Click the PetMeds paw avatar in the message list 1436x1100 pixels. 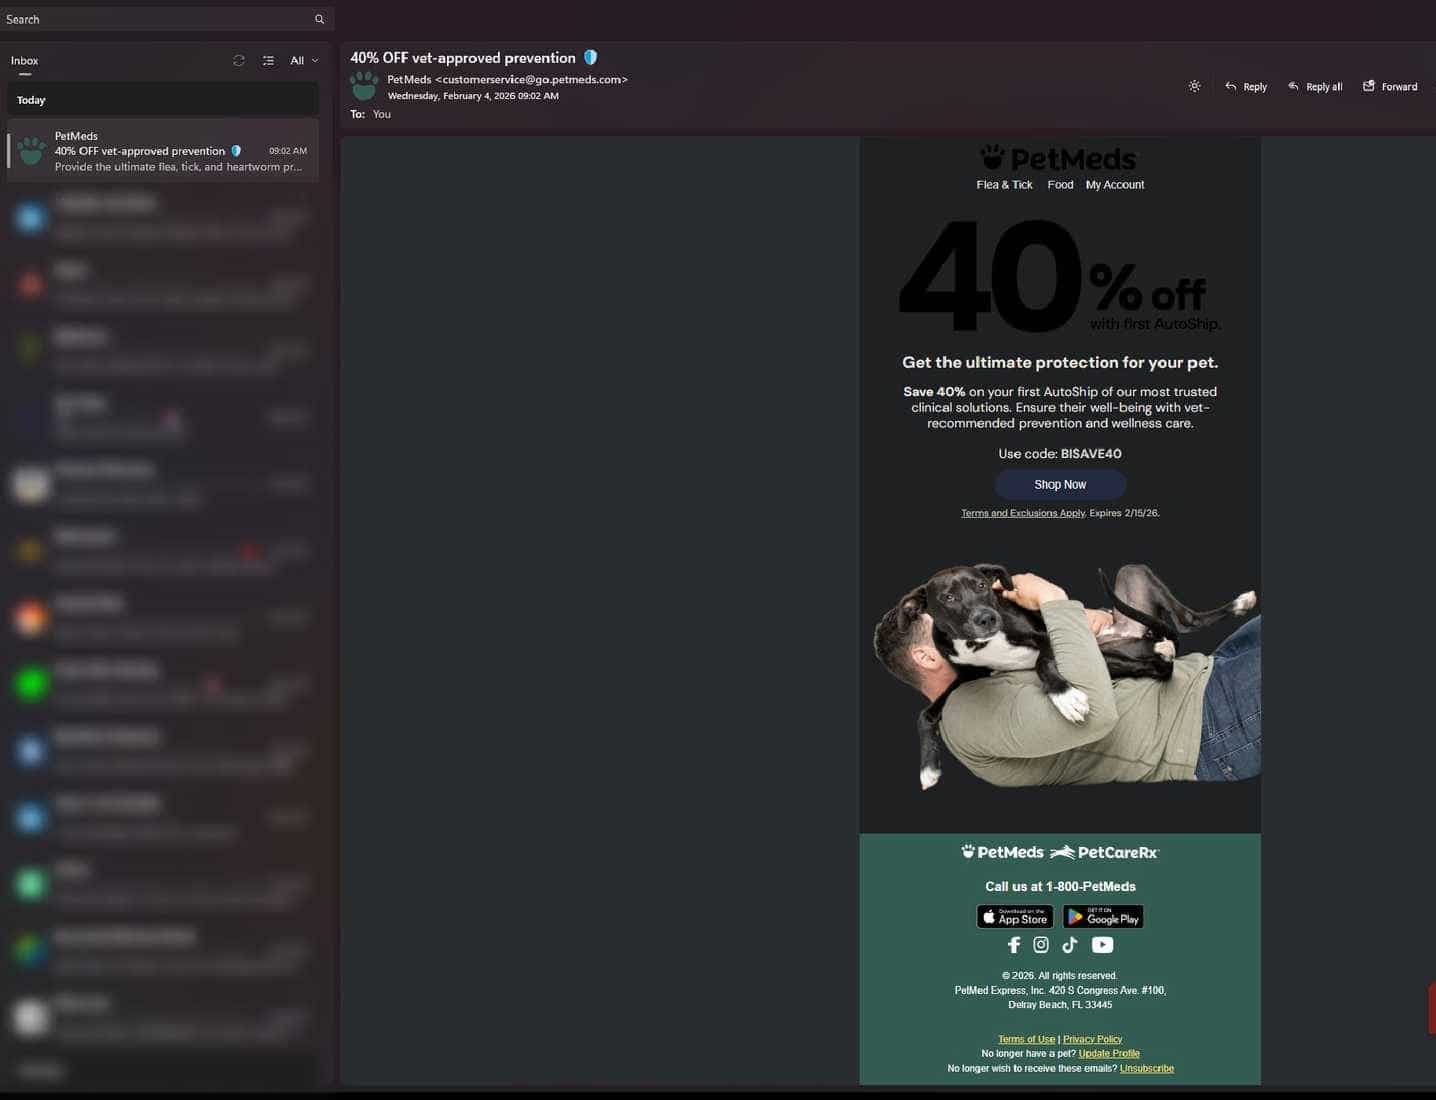(31, 151)
